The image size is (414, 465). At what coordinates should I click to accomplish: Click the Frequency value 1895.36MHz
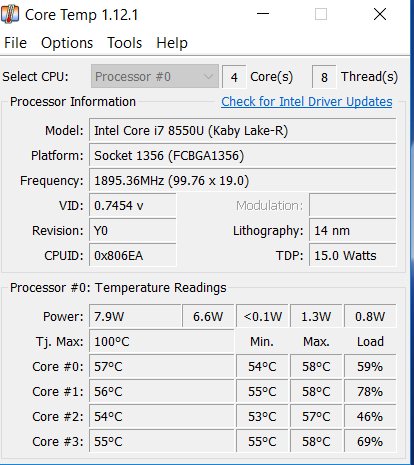[243, 180]
